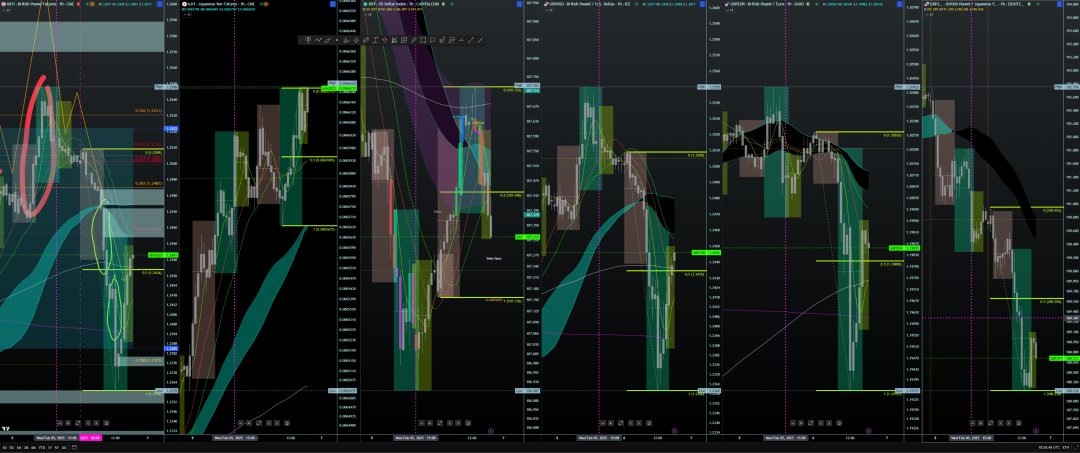Collapse indicator legend in GBPUSD chart
1080x453 pixels.
coord(548,10)
